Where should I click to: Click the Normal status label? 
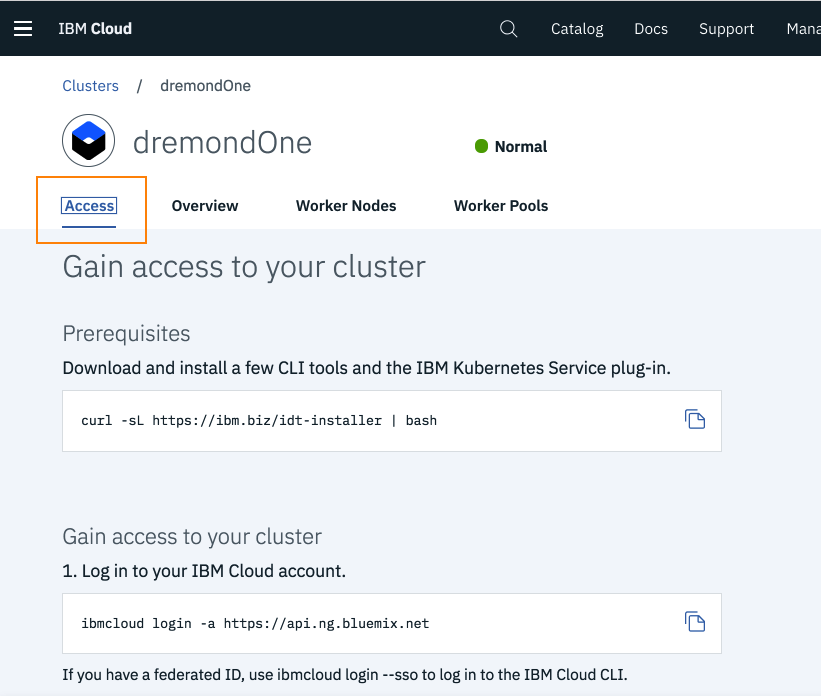(521, 147)
